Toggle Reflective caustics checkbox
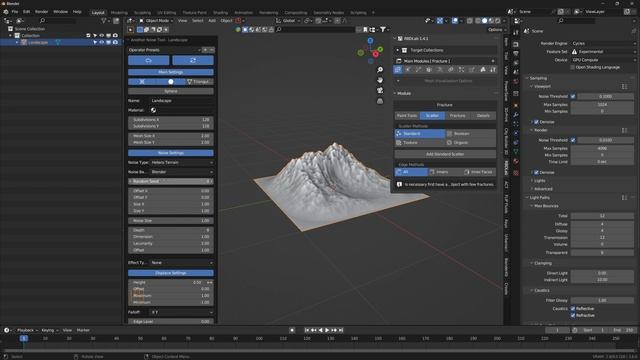 click(573, 309)
